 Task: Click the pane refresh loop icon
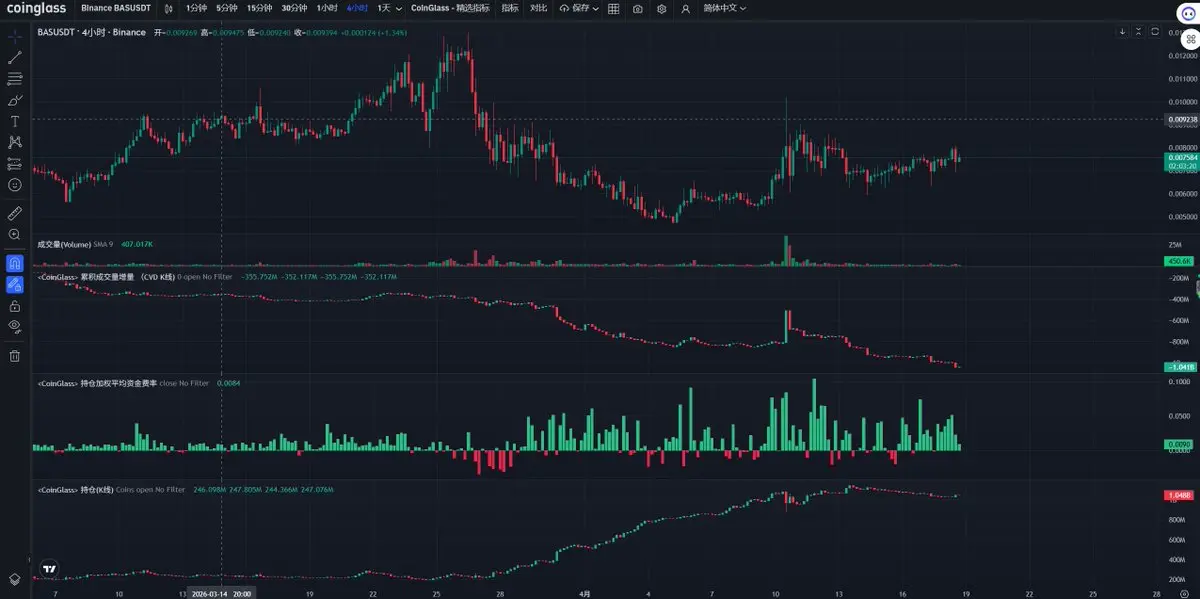[x=1154, y=32]
